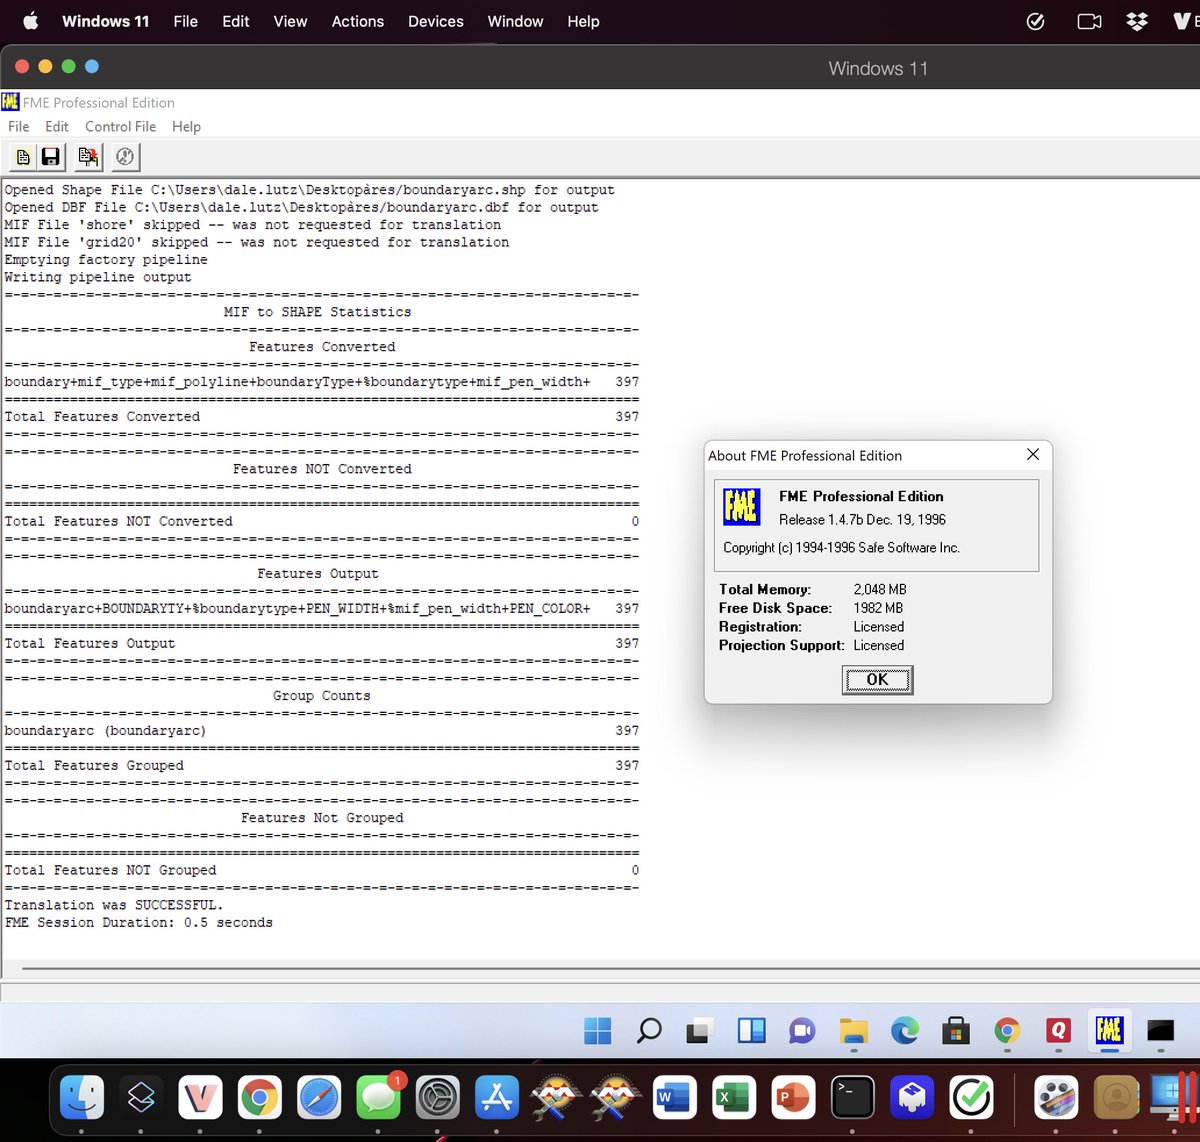Click the FME logo in the title bar
The image size is (1200, 1142).
click(10, 102)
